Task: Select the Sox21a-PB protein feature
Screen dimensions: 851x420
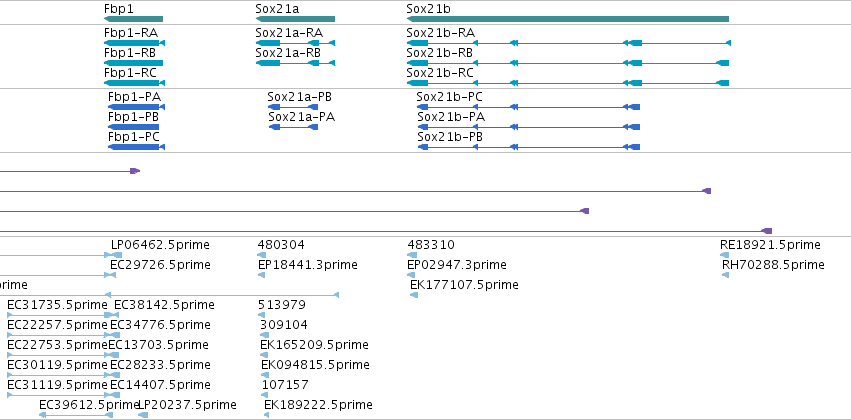Action: 294,107
